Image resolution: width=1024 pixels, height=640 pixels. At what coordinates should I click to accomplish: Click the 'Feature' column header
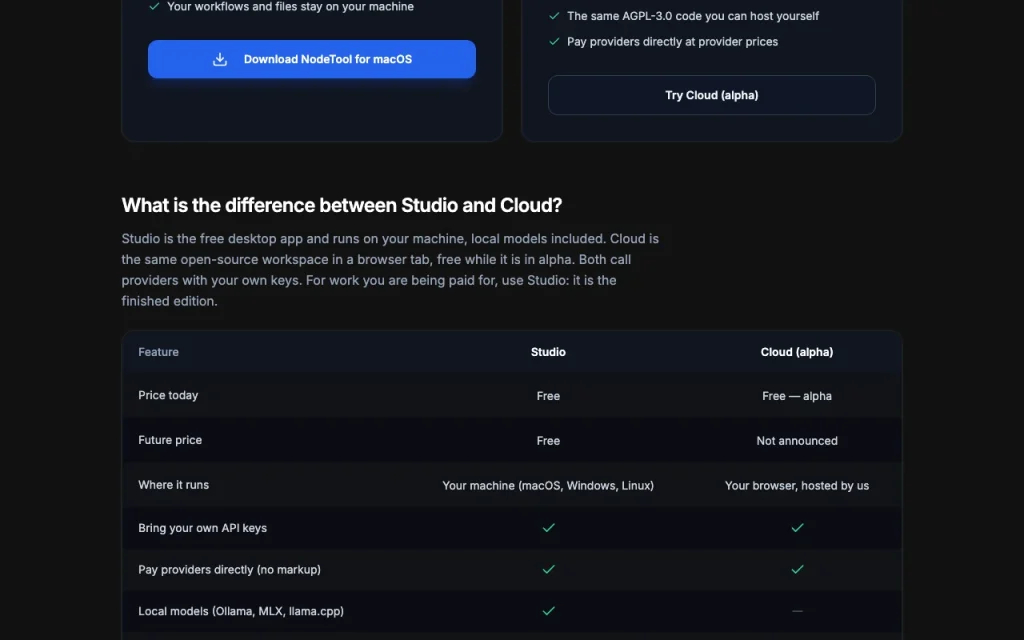click(x=158, y=352)
